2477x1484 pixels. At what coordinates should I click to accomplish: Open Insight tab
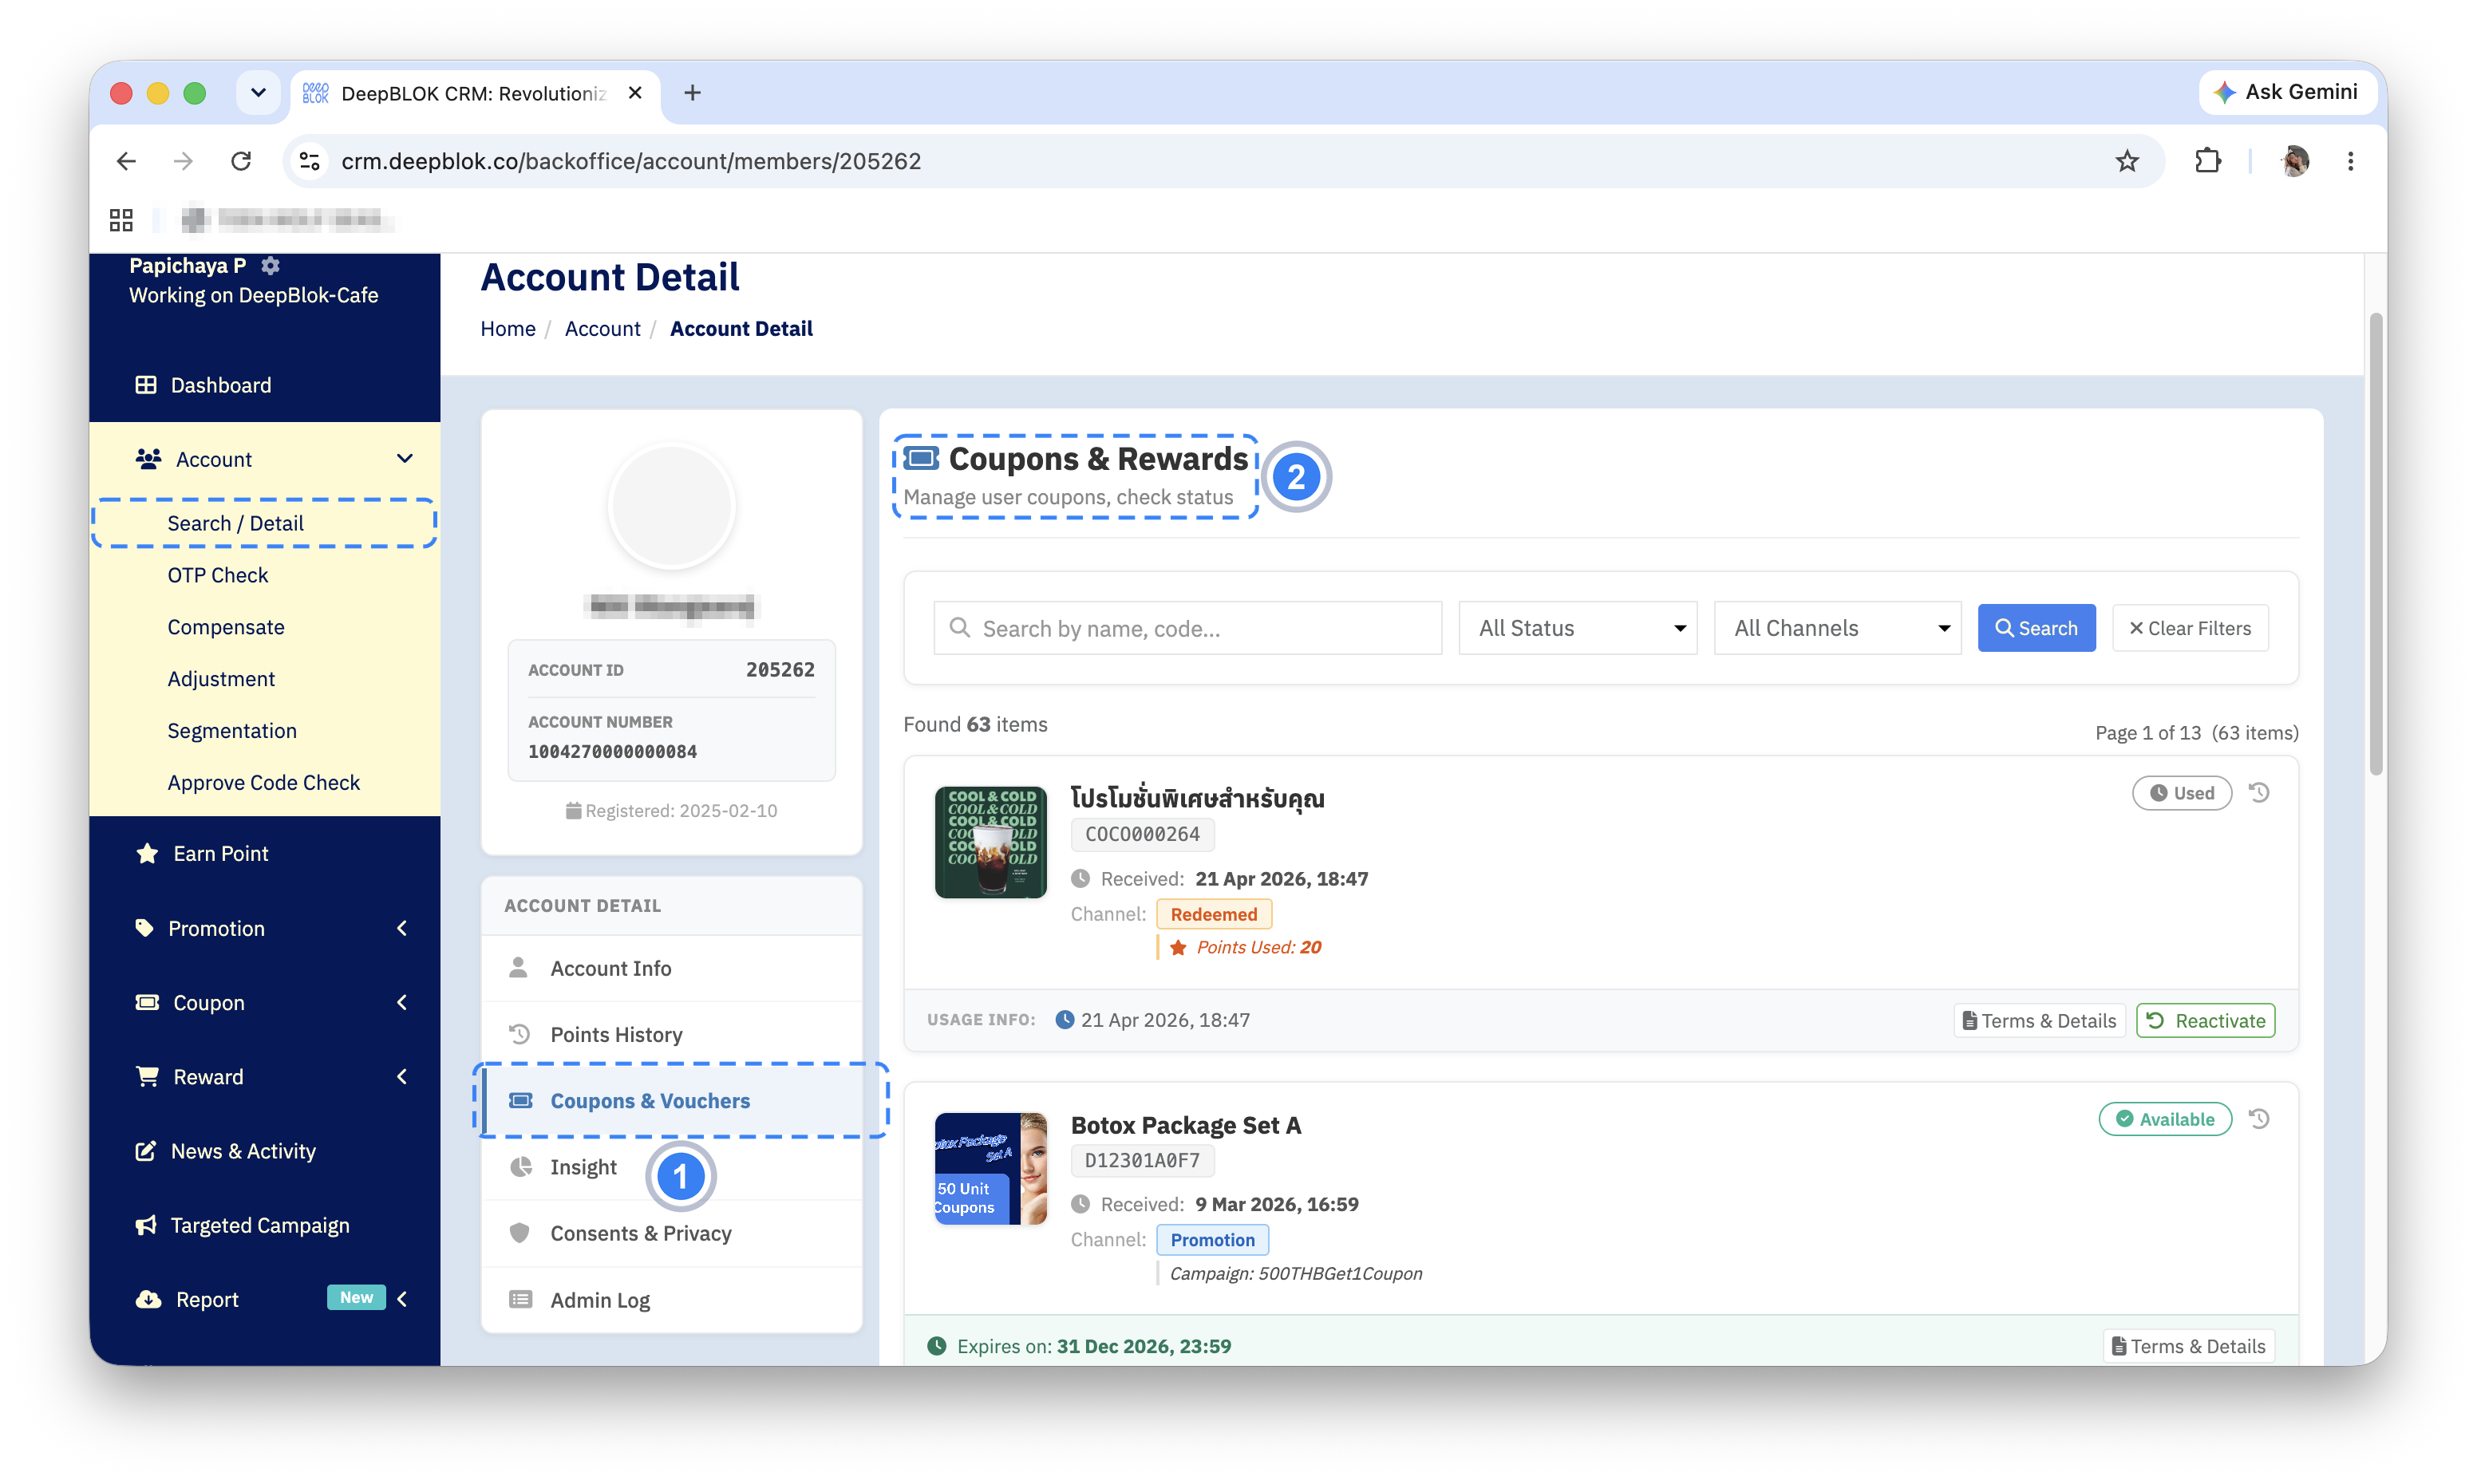(672, 1167)
